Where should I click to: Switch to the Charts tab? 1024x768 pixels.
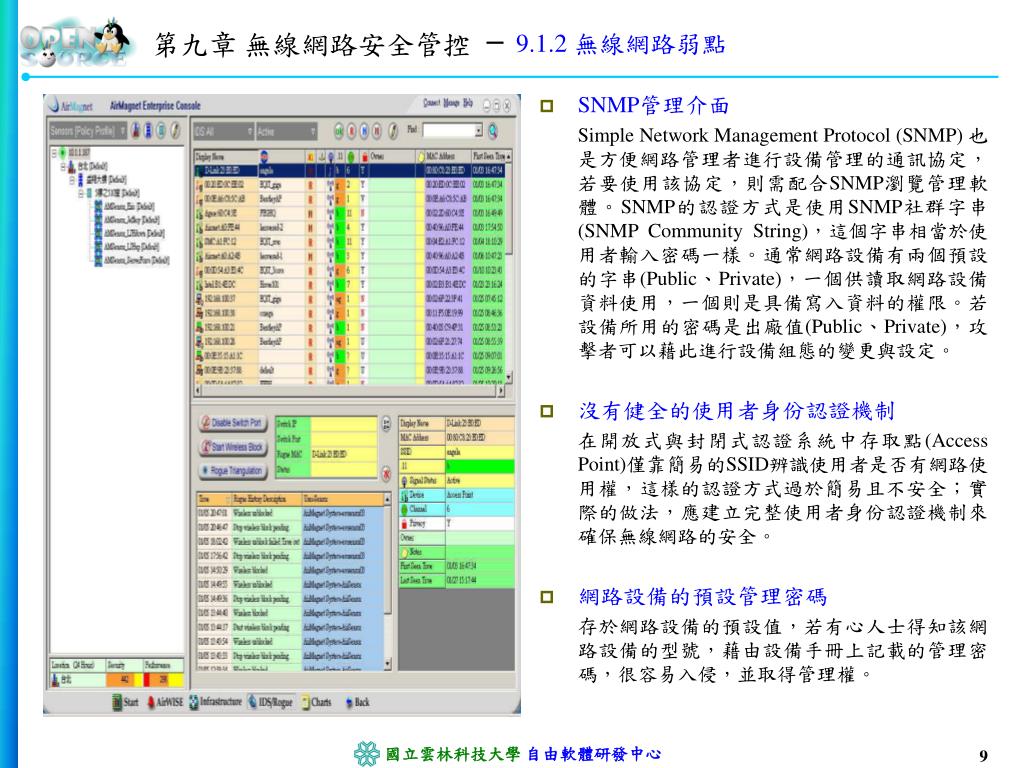pos(317,703)
